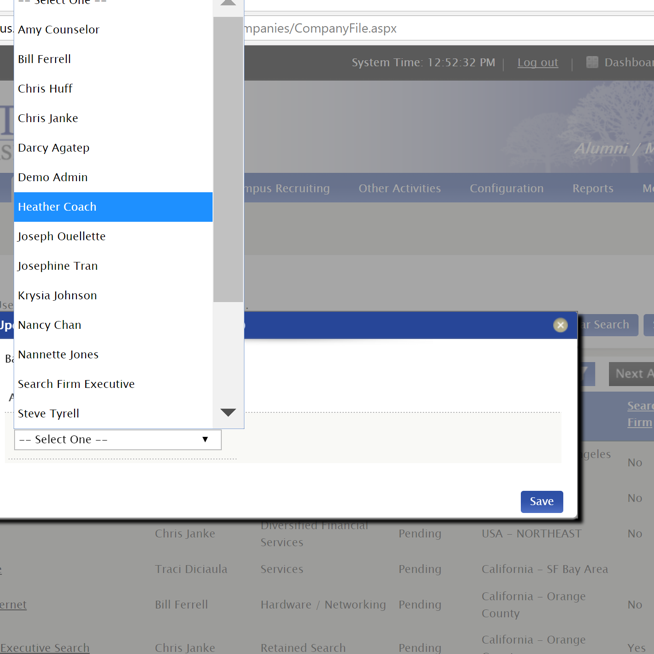Click System Time text in header
The height and width of the screenshot is (654, 654).
click(x=423, y=63)
